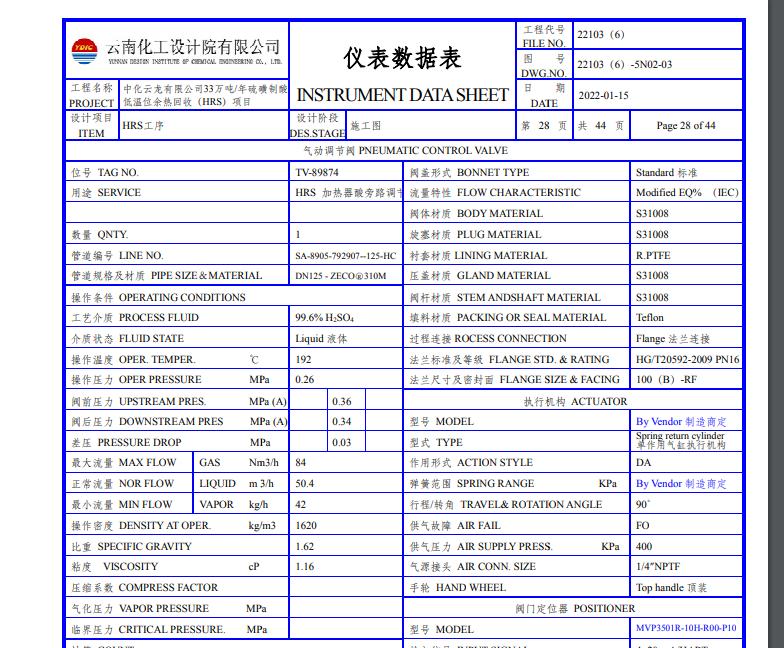Screen dimensions: 784x648
Task: Click the pipe size DN125 ZECOR310M value
Action: (x=340, y=276)
